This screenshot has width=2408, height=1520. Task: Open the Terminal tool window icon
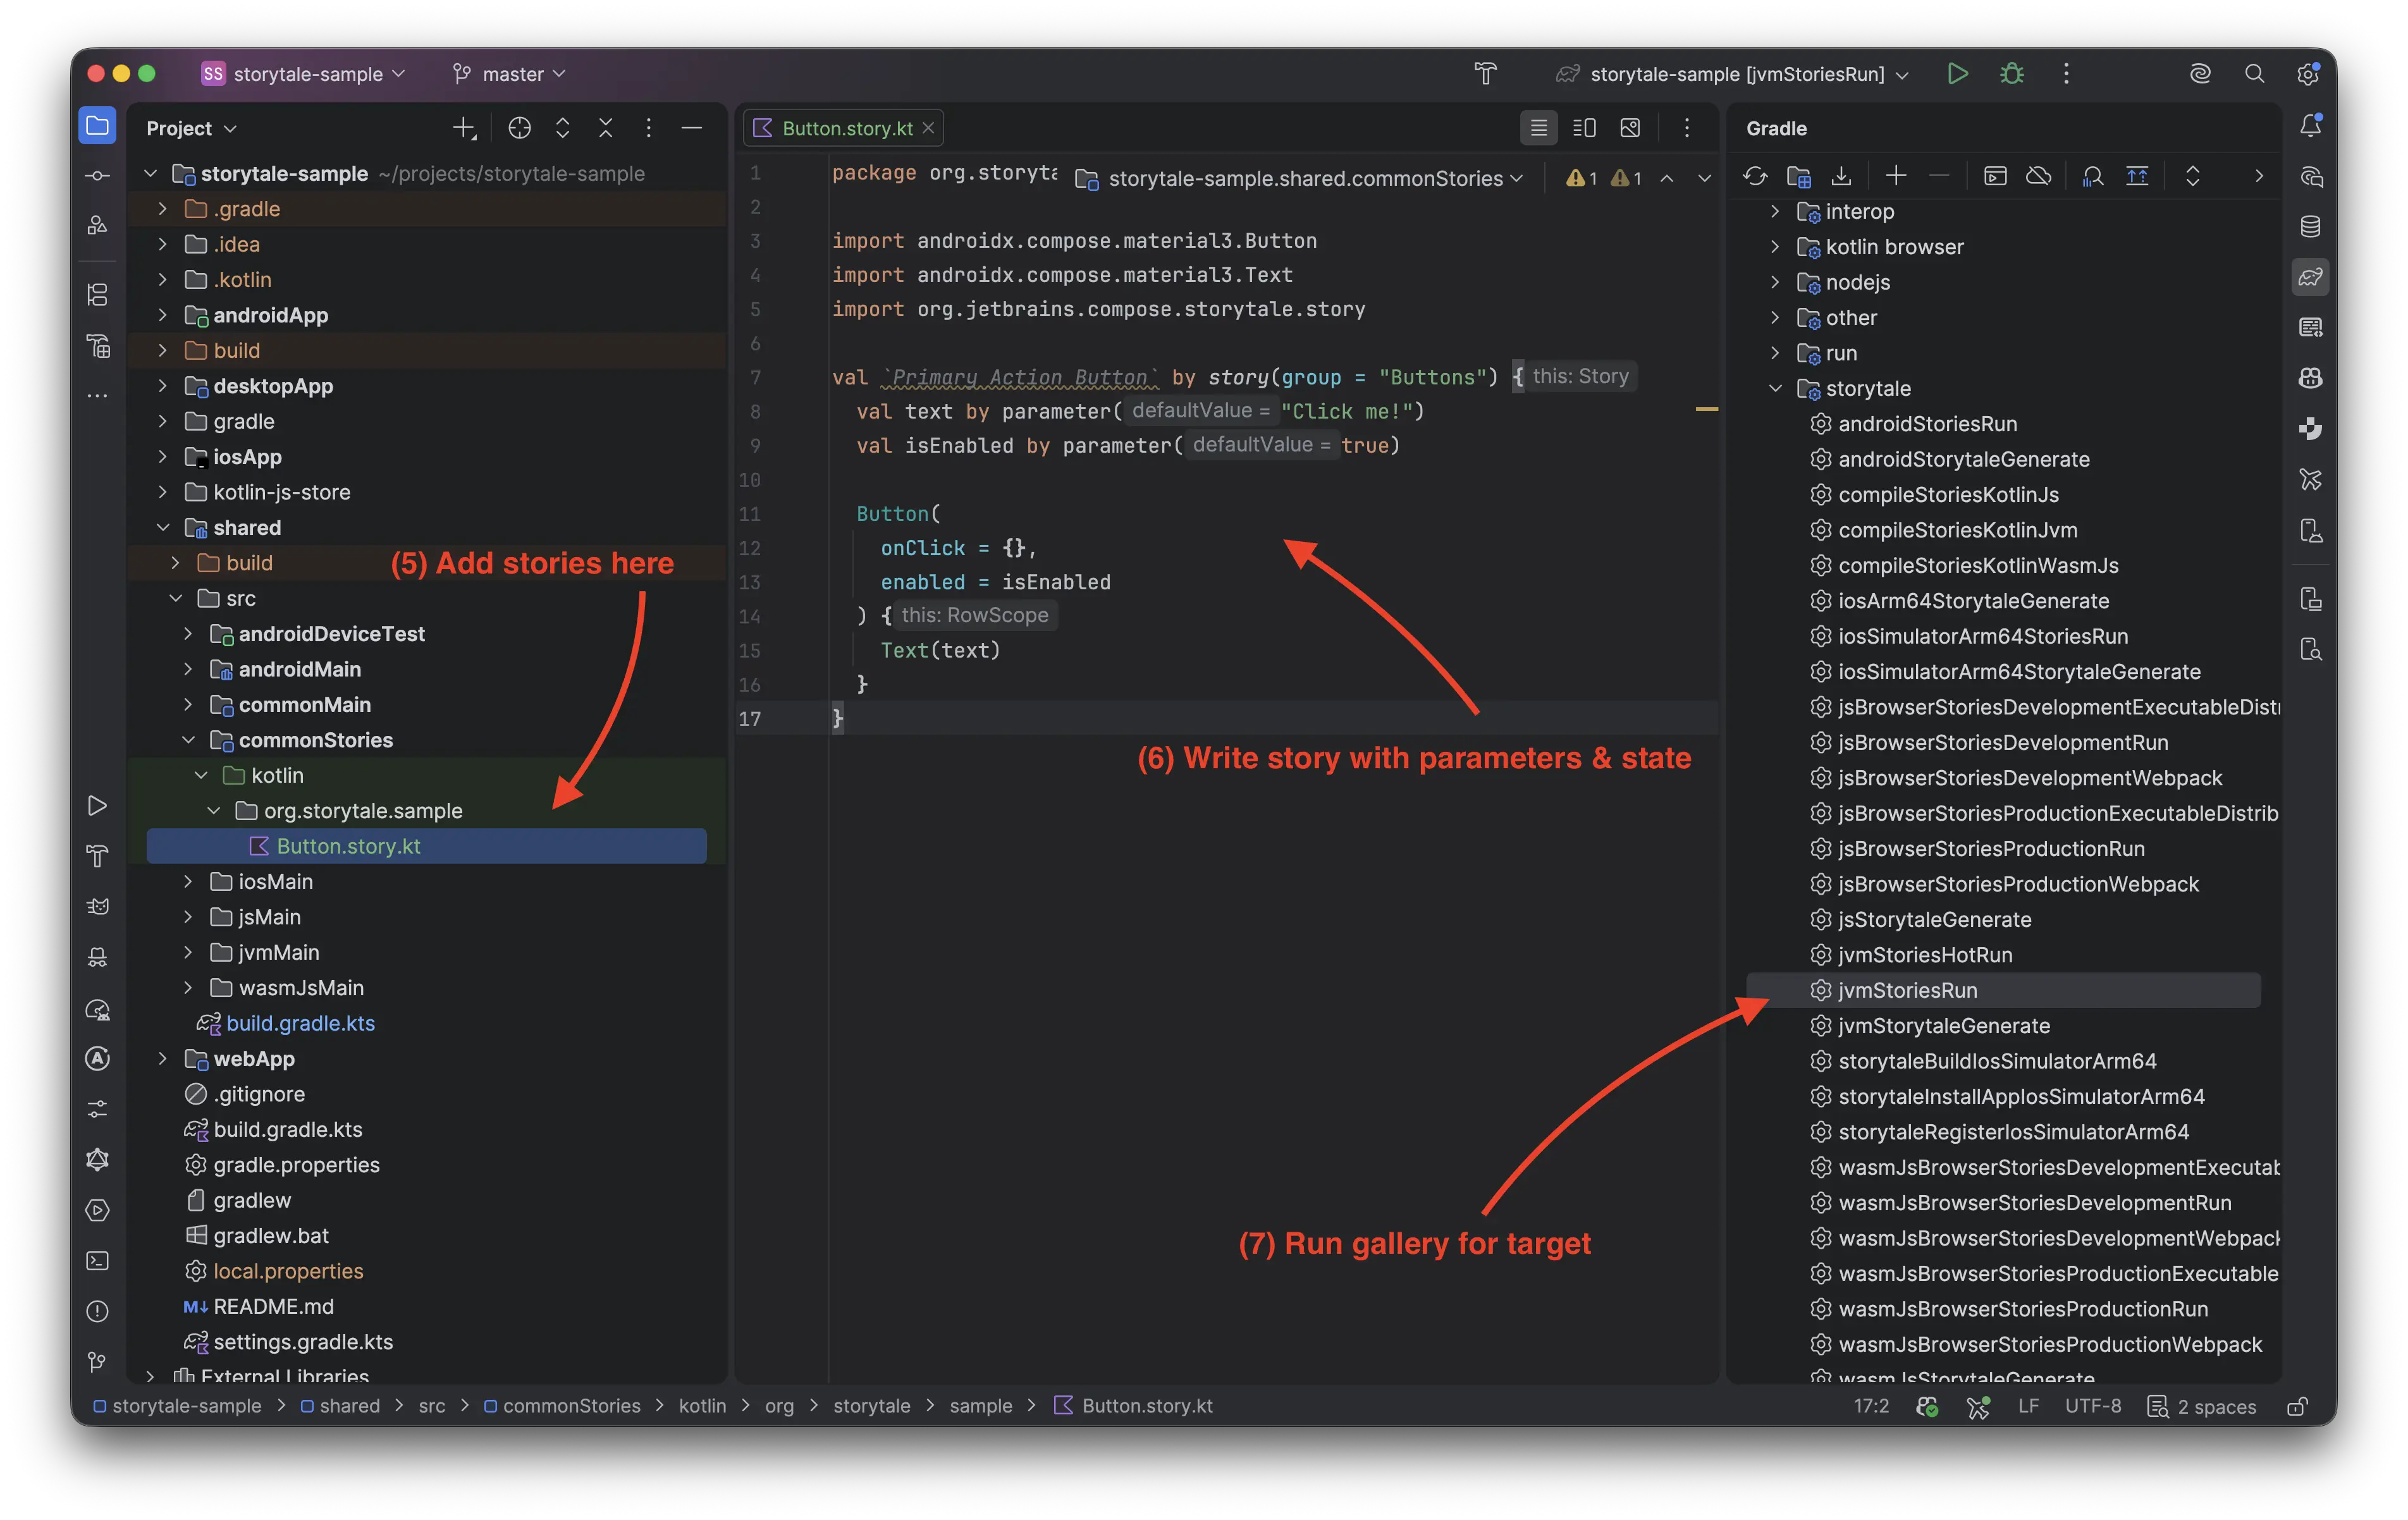tap(97, 1261)
